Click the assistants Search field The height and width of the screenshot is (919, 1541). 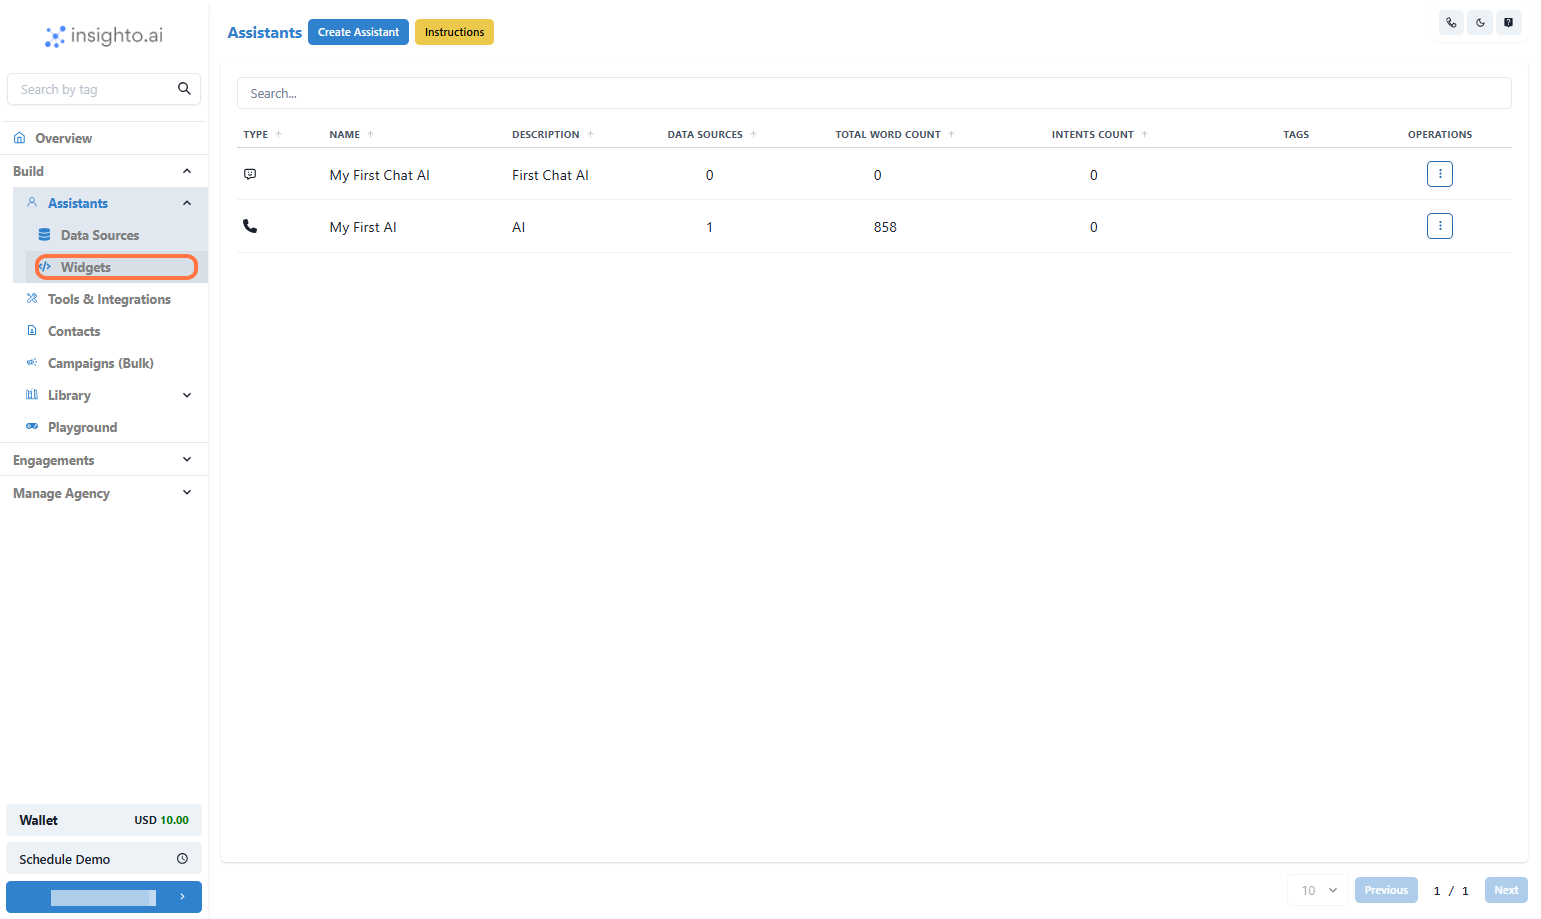[x=874, y=93]
